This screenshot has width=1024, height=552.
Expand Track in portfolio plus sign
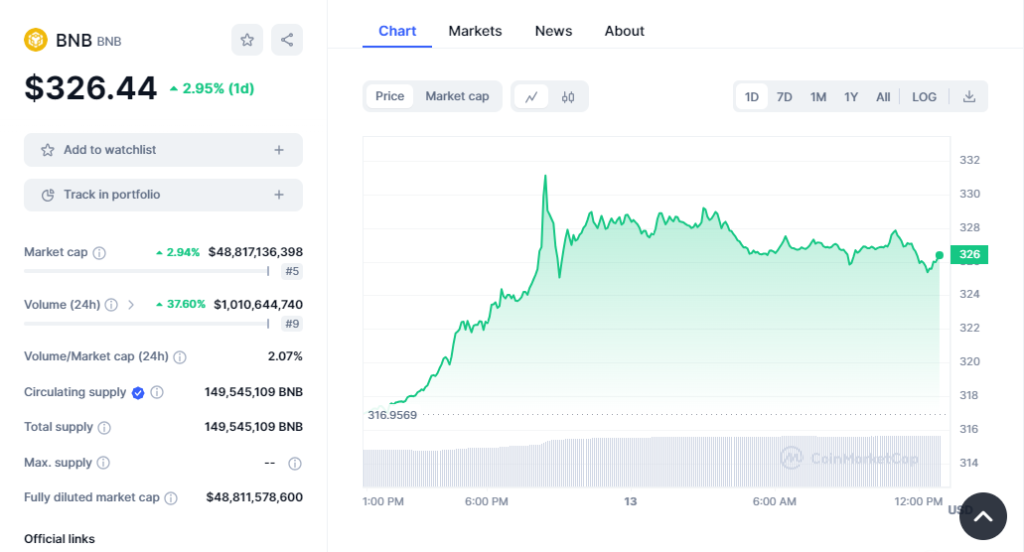tap(279, 195)
